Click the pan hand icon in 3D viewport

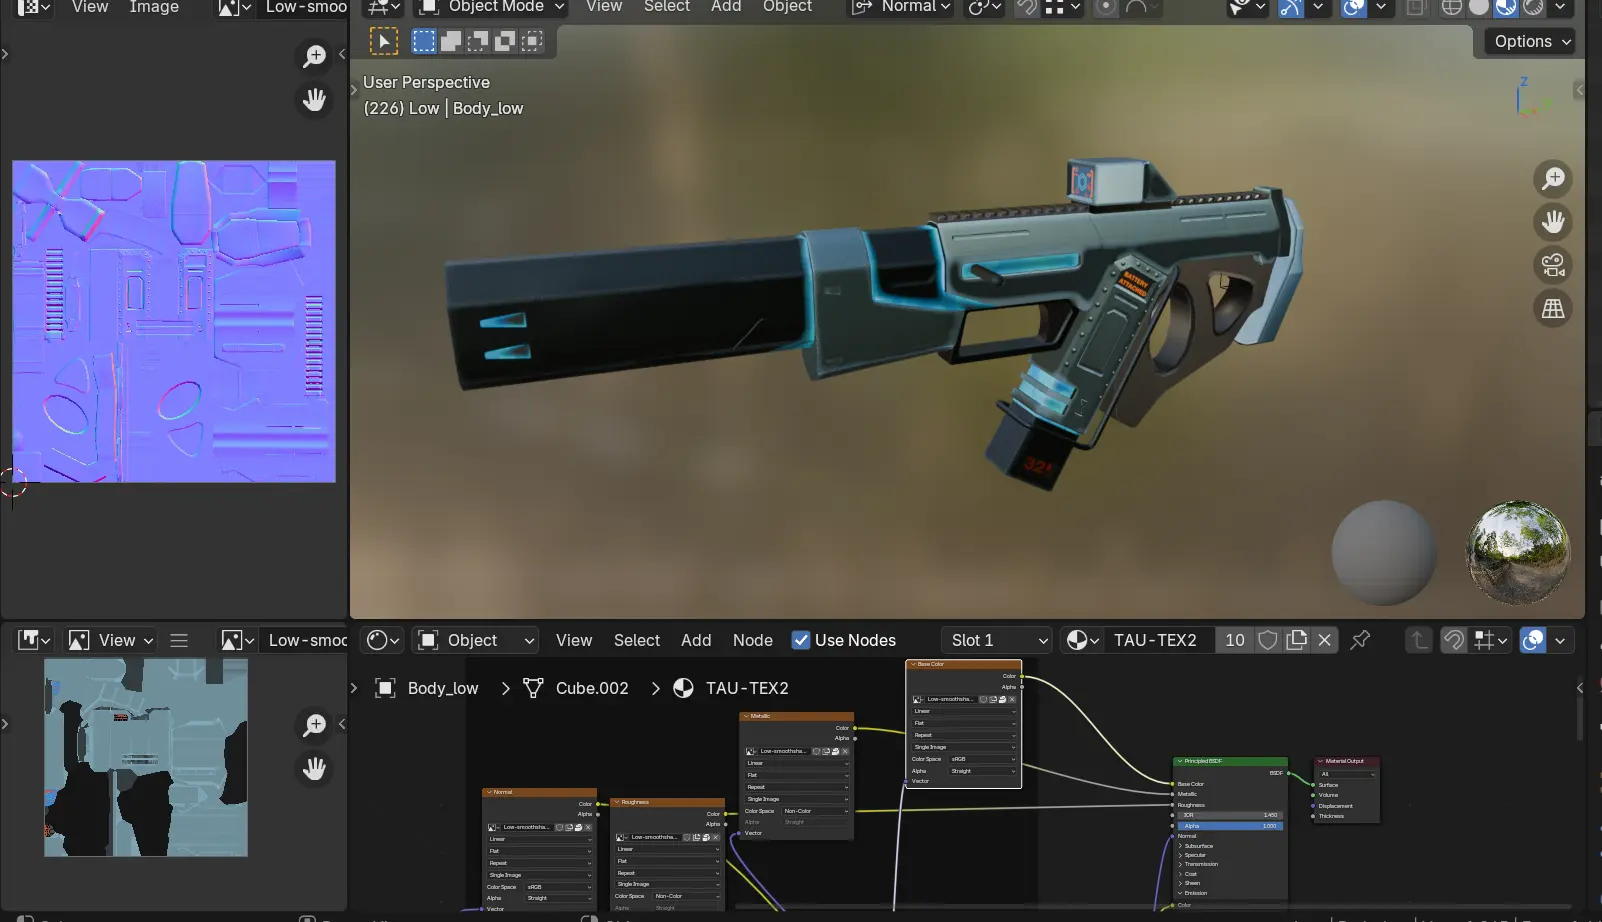(1552, 222)
